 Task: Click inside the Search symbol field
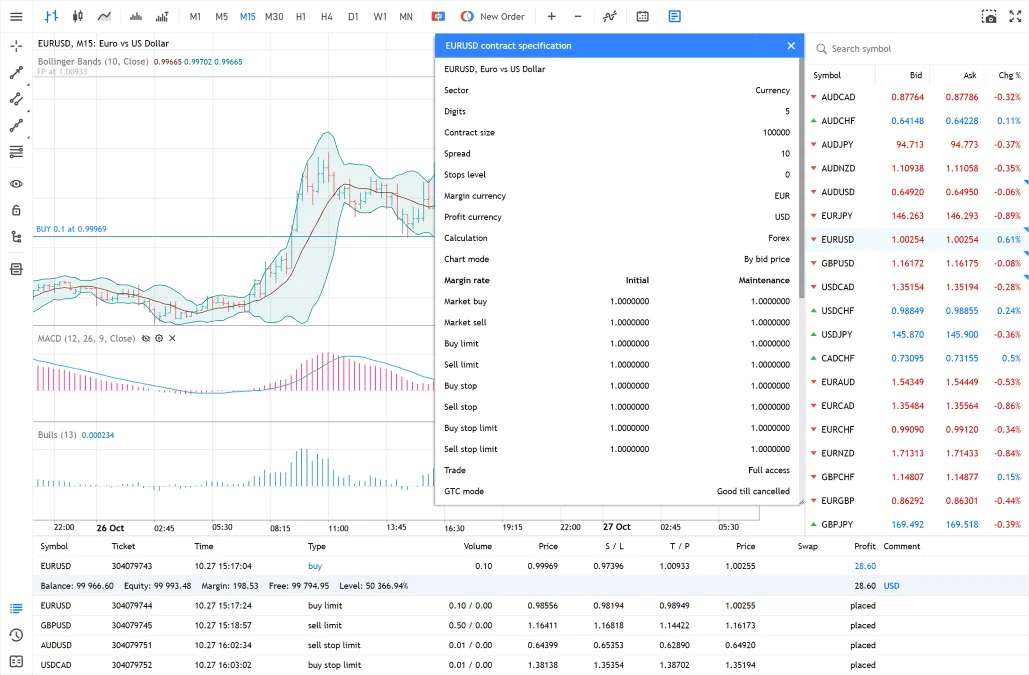pyautogui.click(x=880, y=47)
